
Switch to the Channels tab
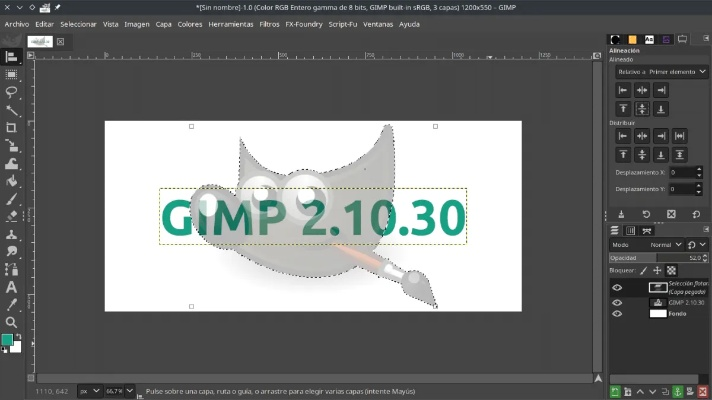coord(630,231)
